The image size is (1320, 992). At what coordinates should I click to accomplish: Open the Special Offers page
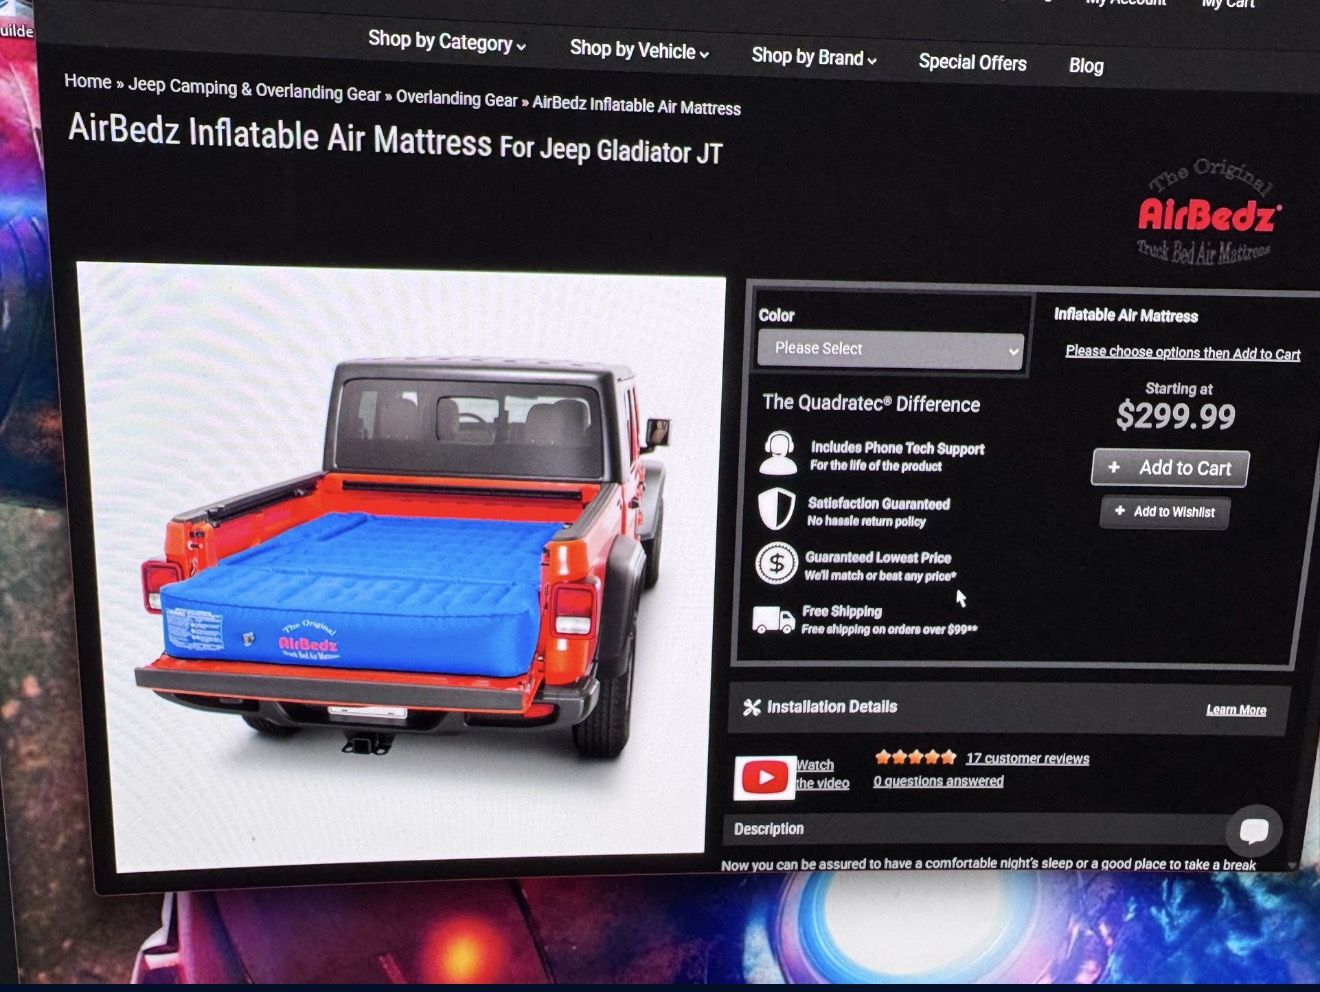[x=972, y=62]
